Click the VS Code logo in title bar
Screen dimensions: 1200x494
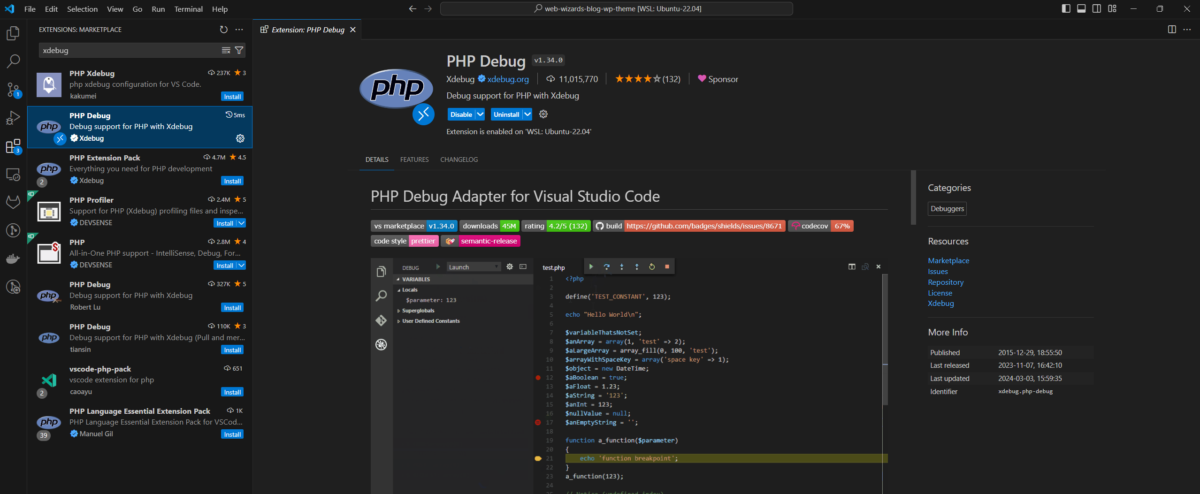9,8
